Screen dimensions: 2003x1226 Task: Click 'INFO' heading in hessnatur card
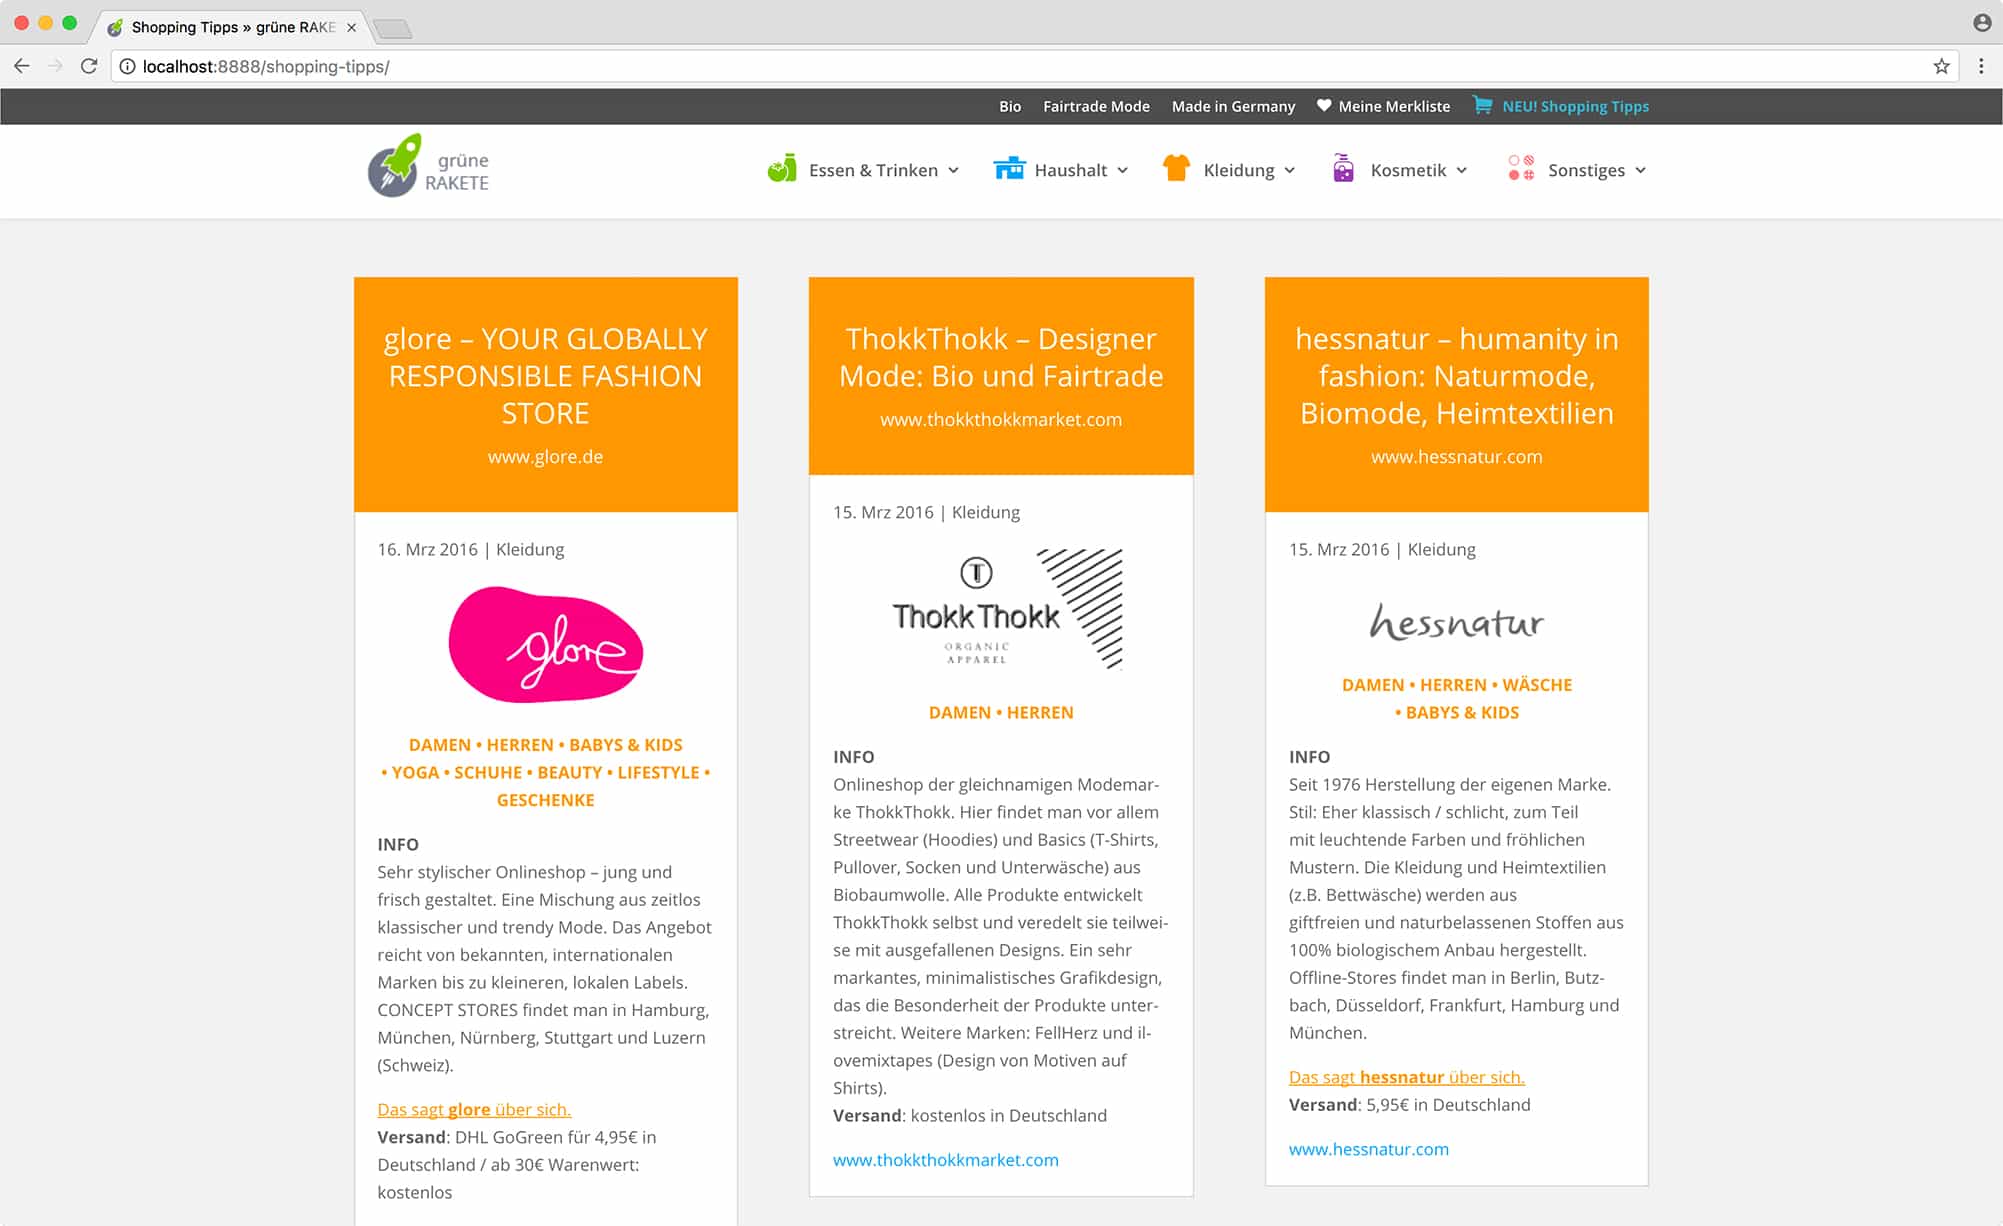1309,757
